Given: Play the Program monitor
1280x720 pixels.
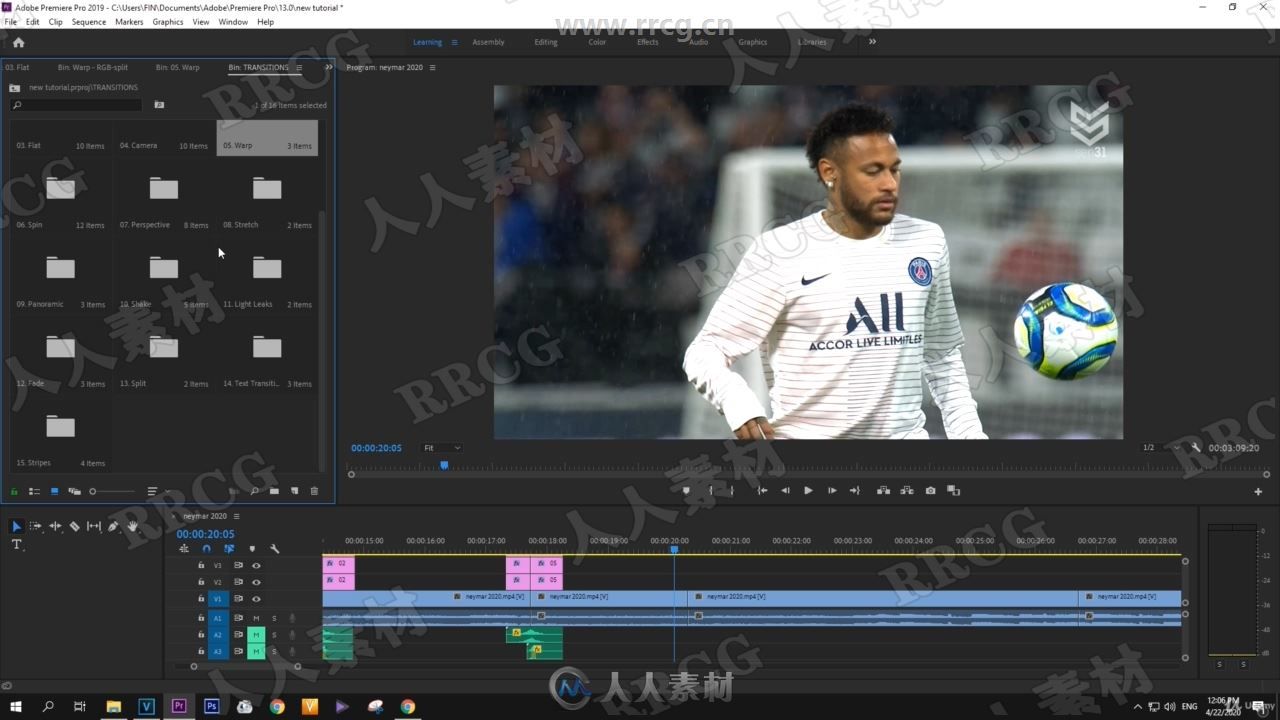Looking at the screenshot, I should click(808, 491).
